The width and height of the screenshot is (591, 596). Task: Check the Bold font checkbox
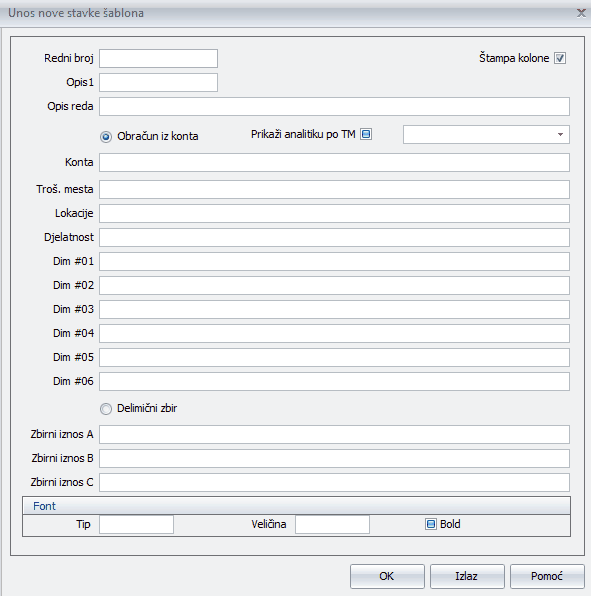tap(431, 524)
